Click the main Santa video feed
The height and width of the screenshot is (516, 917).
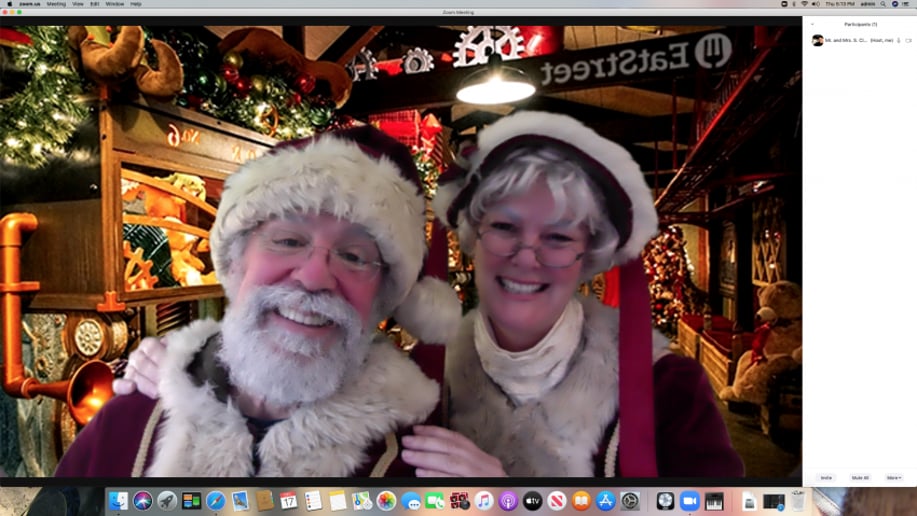[x=401, y=252]
